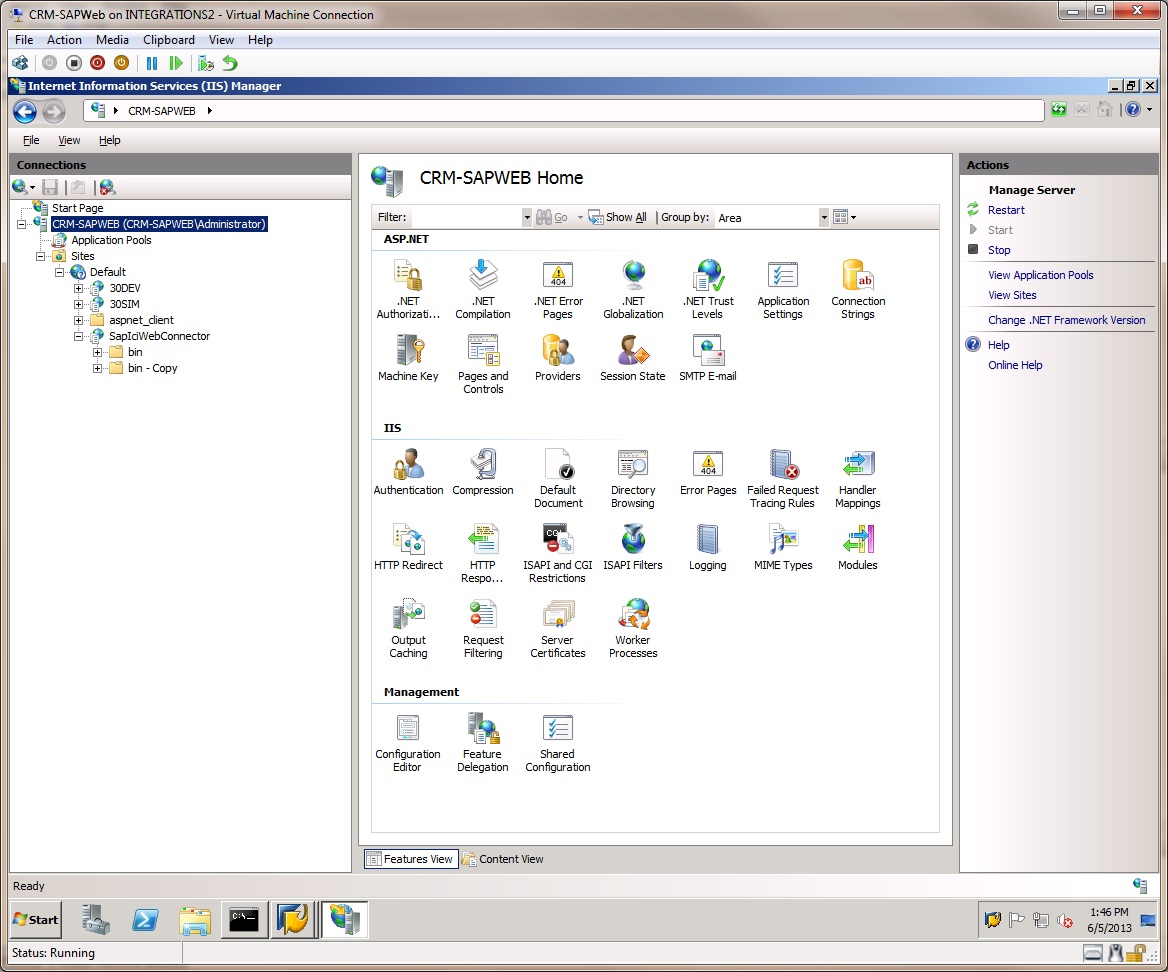Expand the 30DEV site node

coord(79,288)
